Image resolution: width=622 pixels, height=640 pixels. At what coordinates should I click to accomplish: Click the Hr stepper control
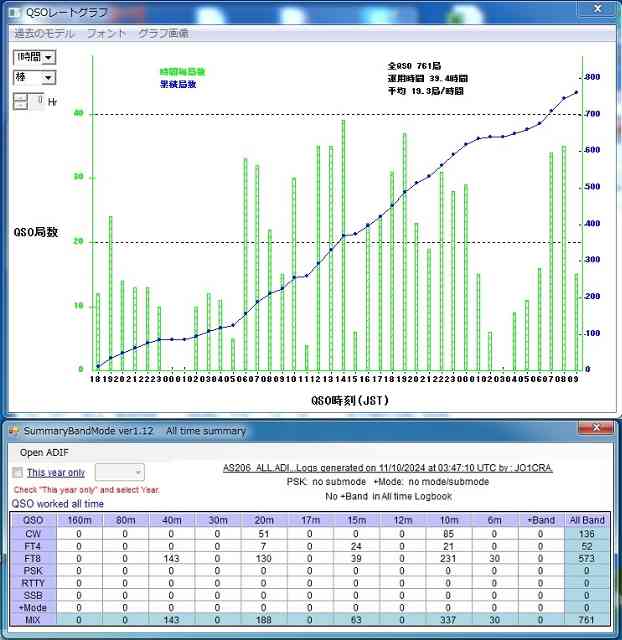pyautogui.click(x=19, y=101)
